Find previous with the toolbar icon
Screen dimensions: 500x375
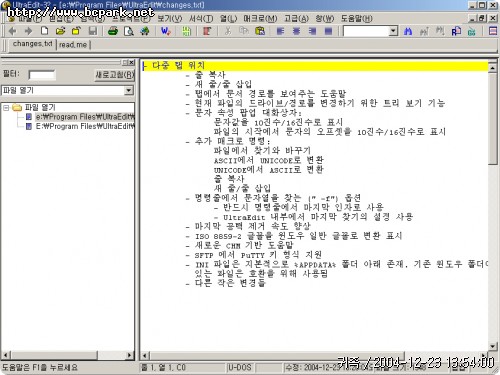click(424, 31)
